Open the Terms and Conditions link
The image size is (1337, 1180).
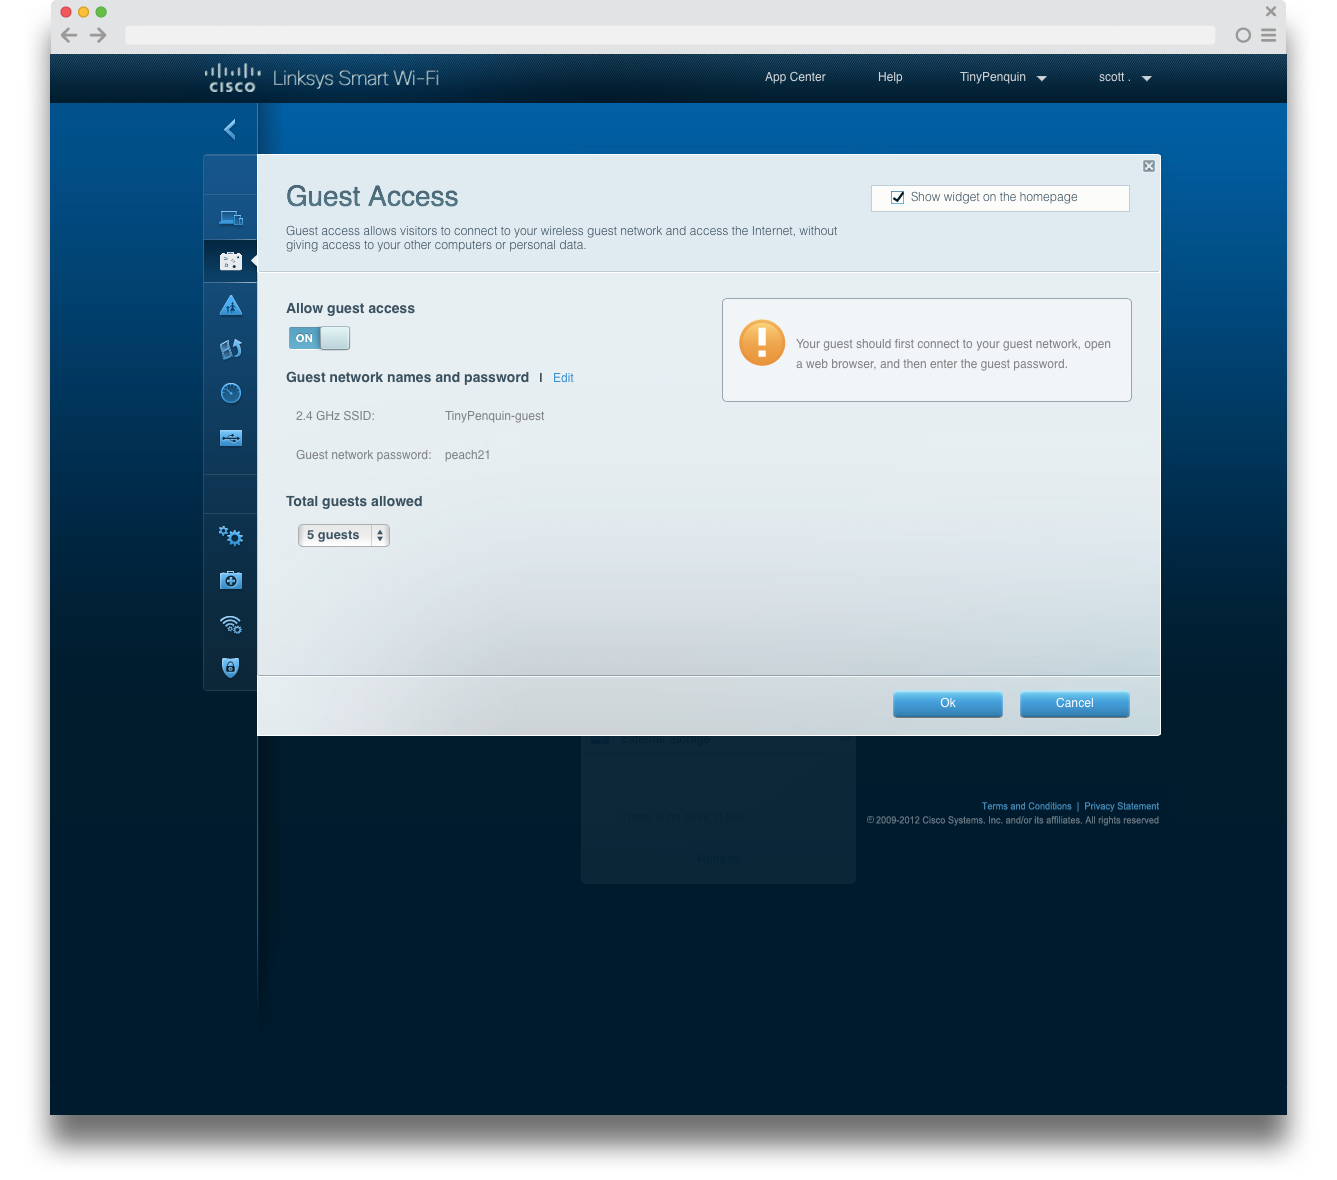[x=1026, y=806]
